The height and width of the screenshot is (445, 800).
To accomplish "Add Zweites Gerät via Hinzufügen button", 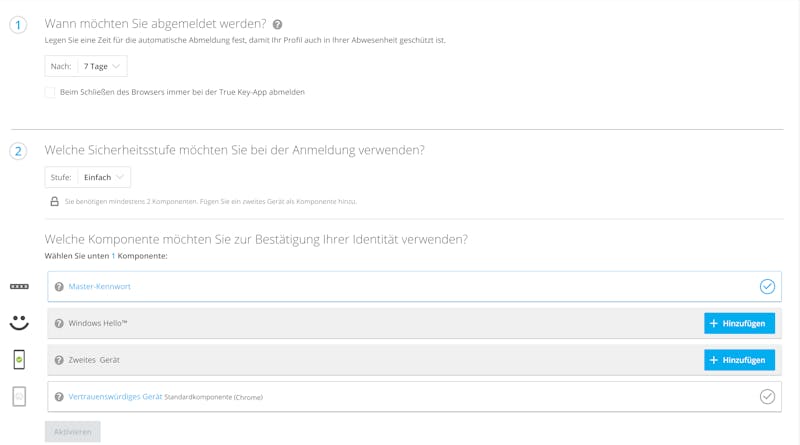I will [739, 360].
